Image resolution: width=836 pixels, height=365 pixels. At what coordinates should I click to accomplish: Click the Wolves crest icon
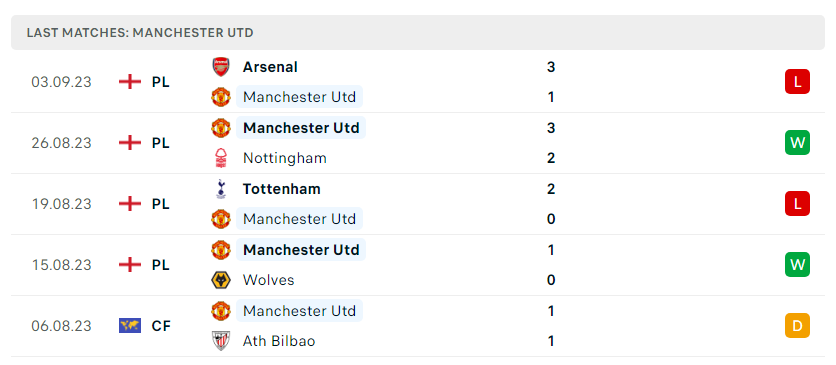pyautogui.click(x=221, y=280)
